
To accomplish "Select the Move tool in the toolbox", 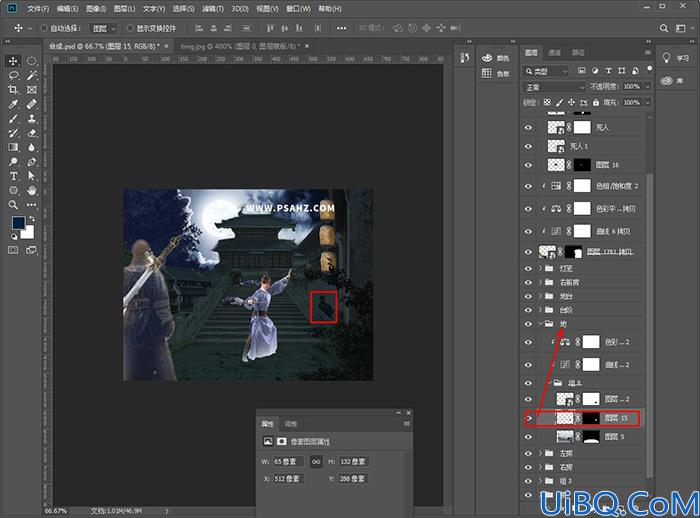I will coord(13,61).
